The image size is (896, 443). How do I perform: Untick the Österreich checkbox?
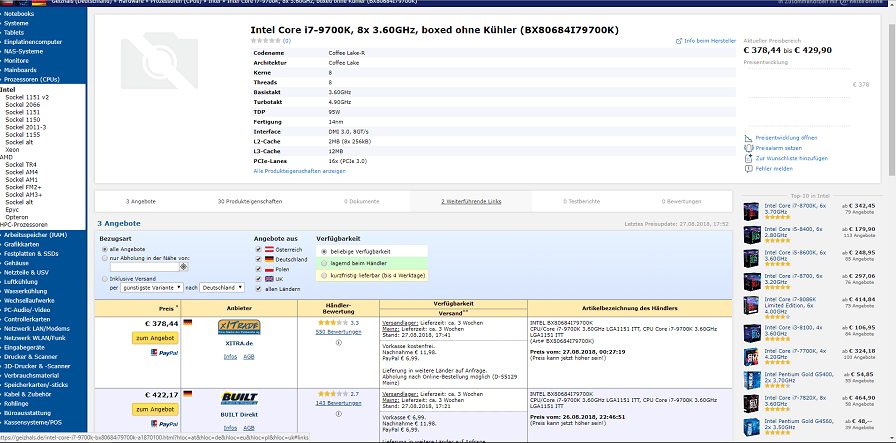point(259,250)
